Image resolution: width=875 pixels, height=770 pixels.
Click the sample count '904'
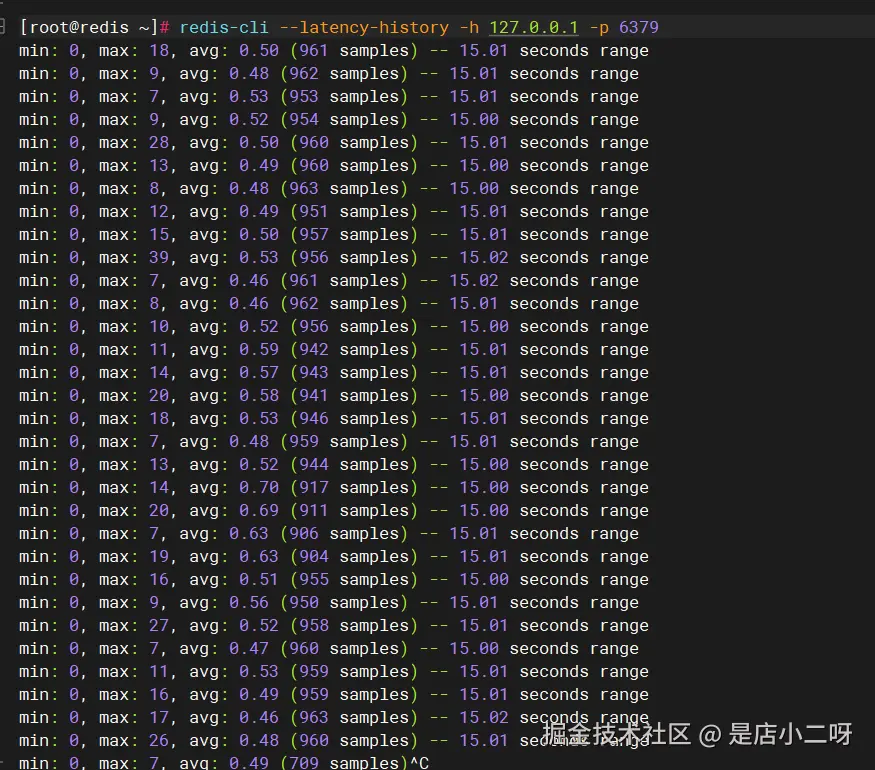[314, 556]
